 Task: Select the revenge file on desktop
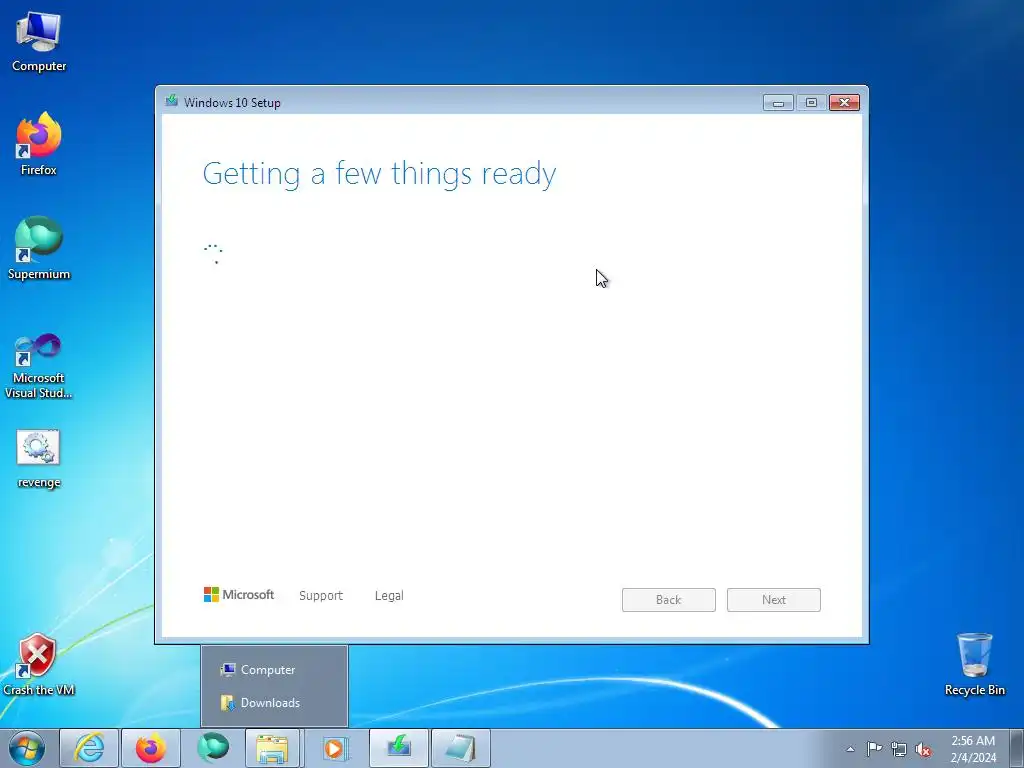tap(39, 458)
